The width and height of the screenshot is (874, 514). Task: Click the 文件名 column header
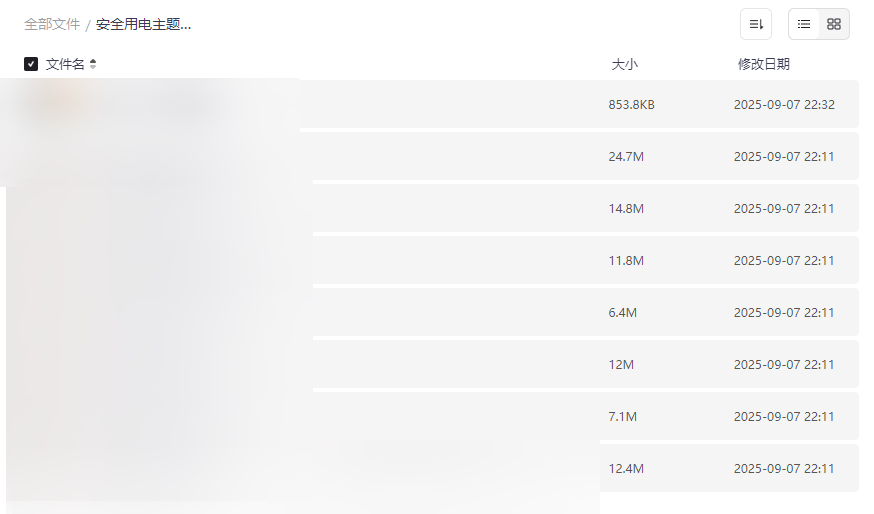click(65, 64)
